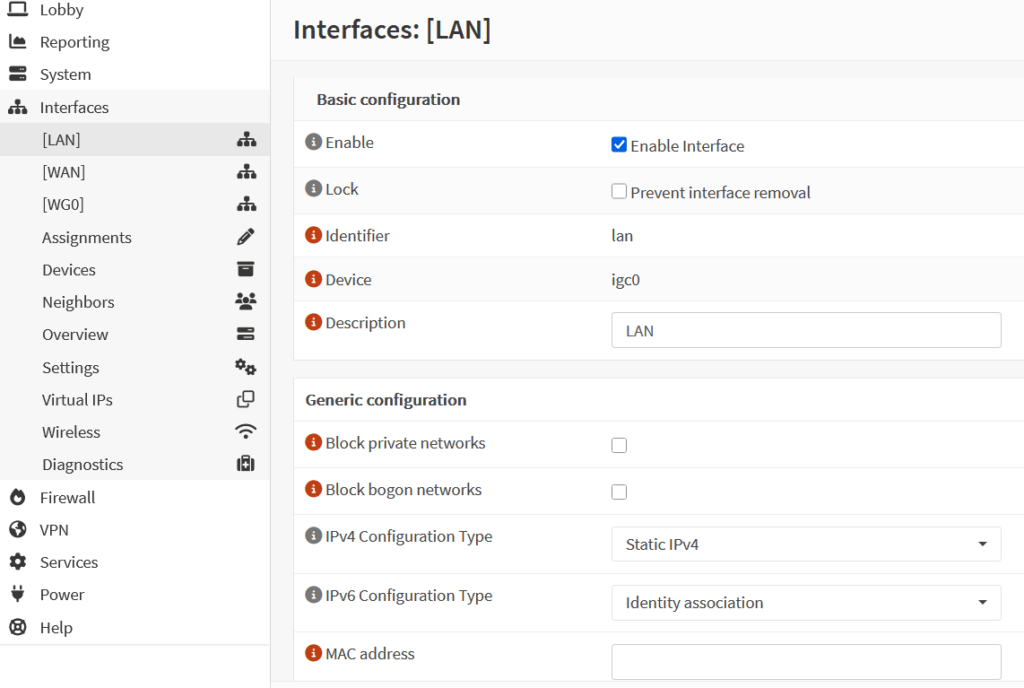Click the Wi-Fi icon beside Wireless

245,432
